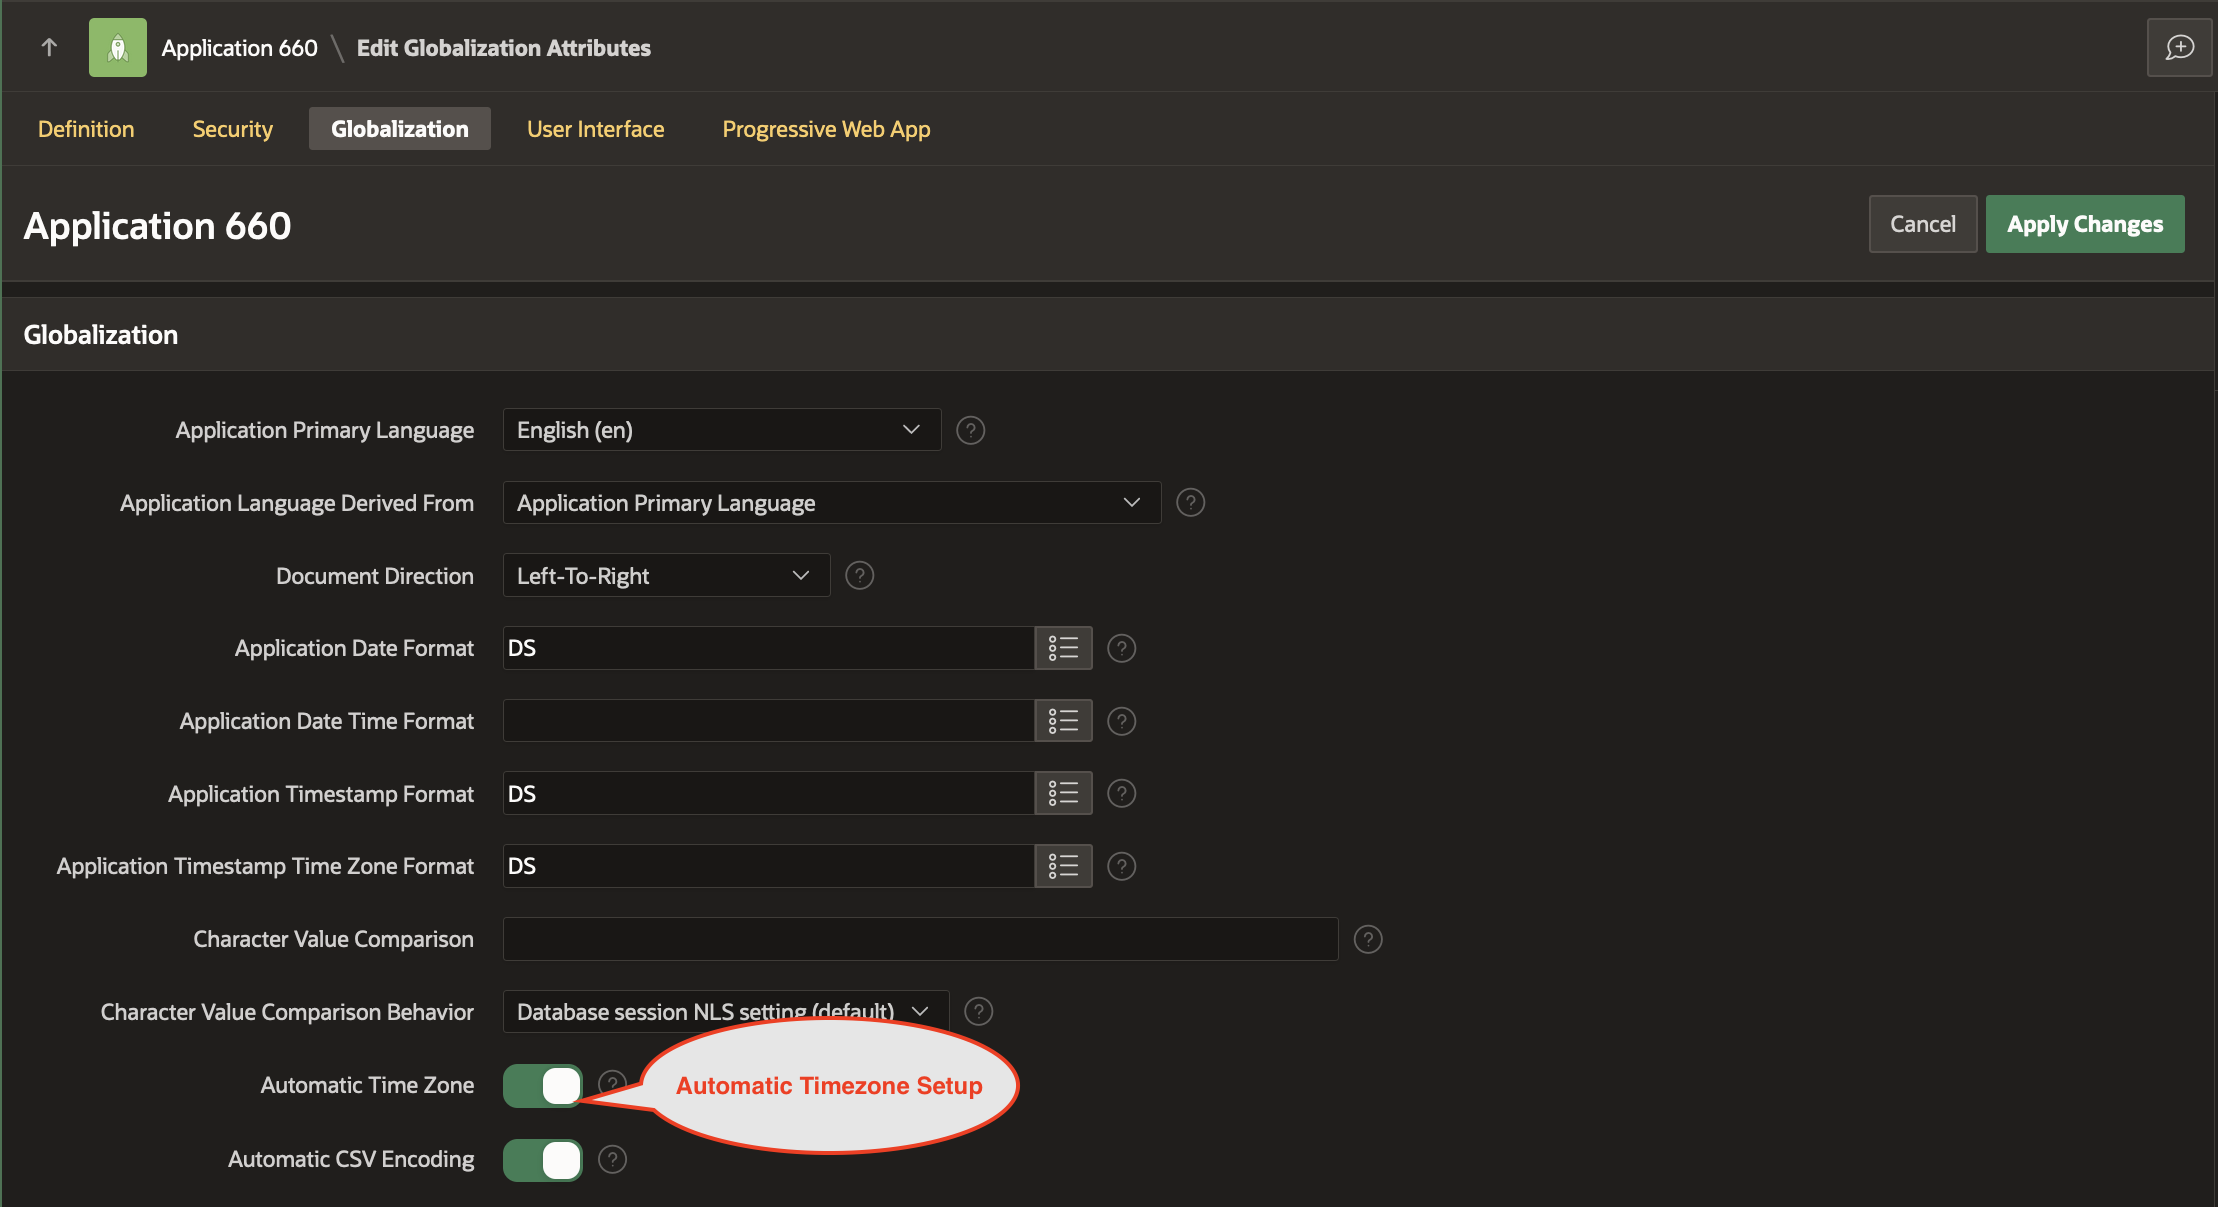The image size is (2218, 1207).
Task: Expand Document Direction dropdown
Action: click(666, 576)
